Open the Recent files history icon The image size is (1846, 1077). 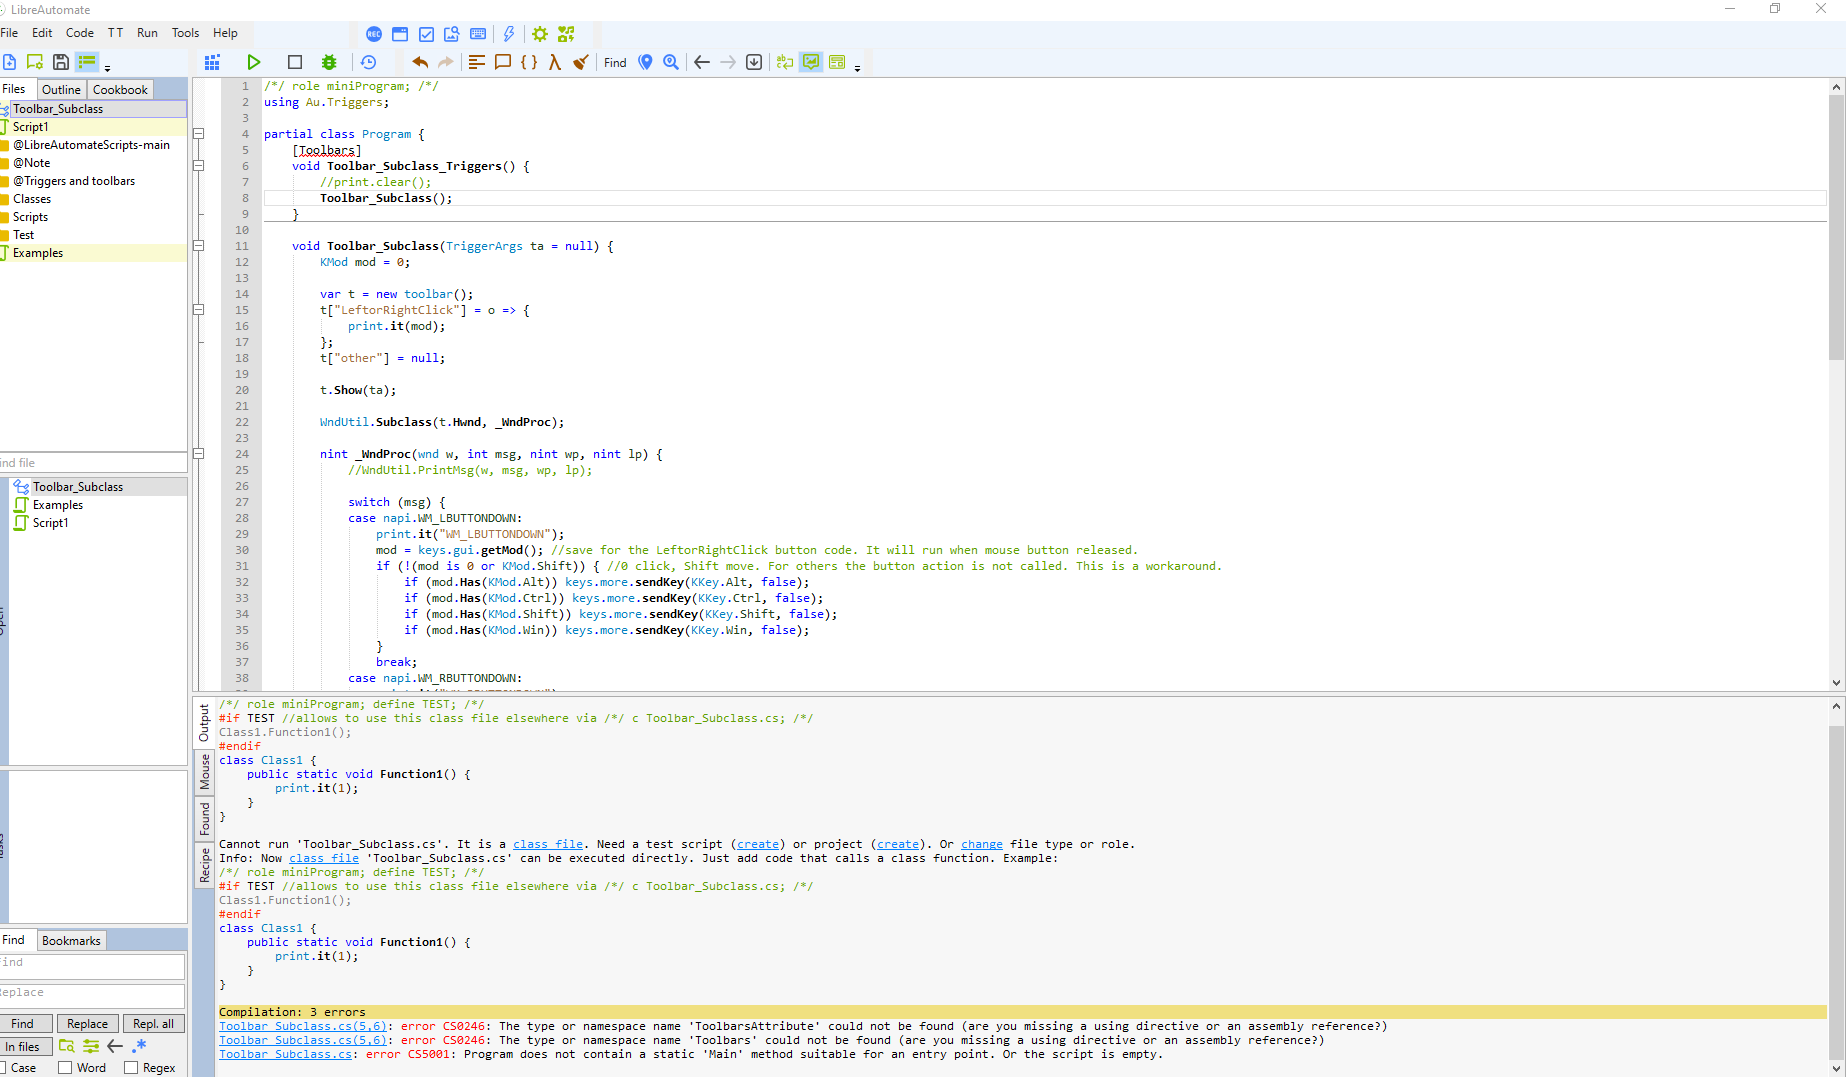pyautogui.click(x=368, y=62)
